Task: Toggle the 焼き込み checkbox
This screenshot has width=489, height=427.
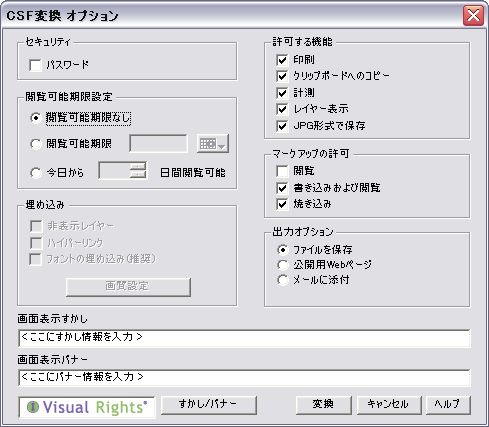Action: (282, 204)
